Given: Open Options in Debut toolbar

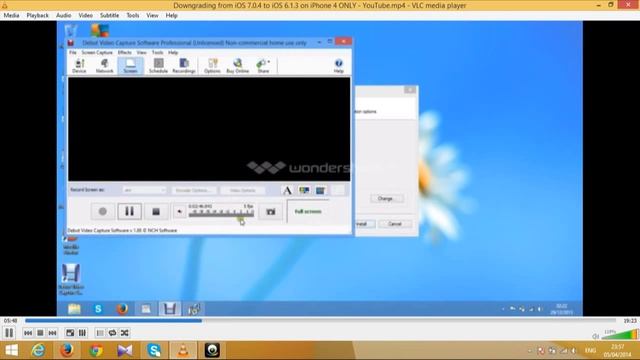Looking at the screenshot, I should (x=212, y=66).
